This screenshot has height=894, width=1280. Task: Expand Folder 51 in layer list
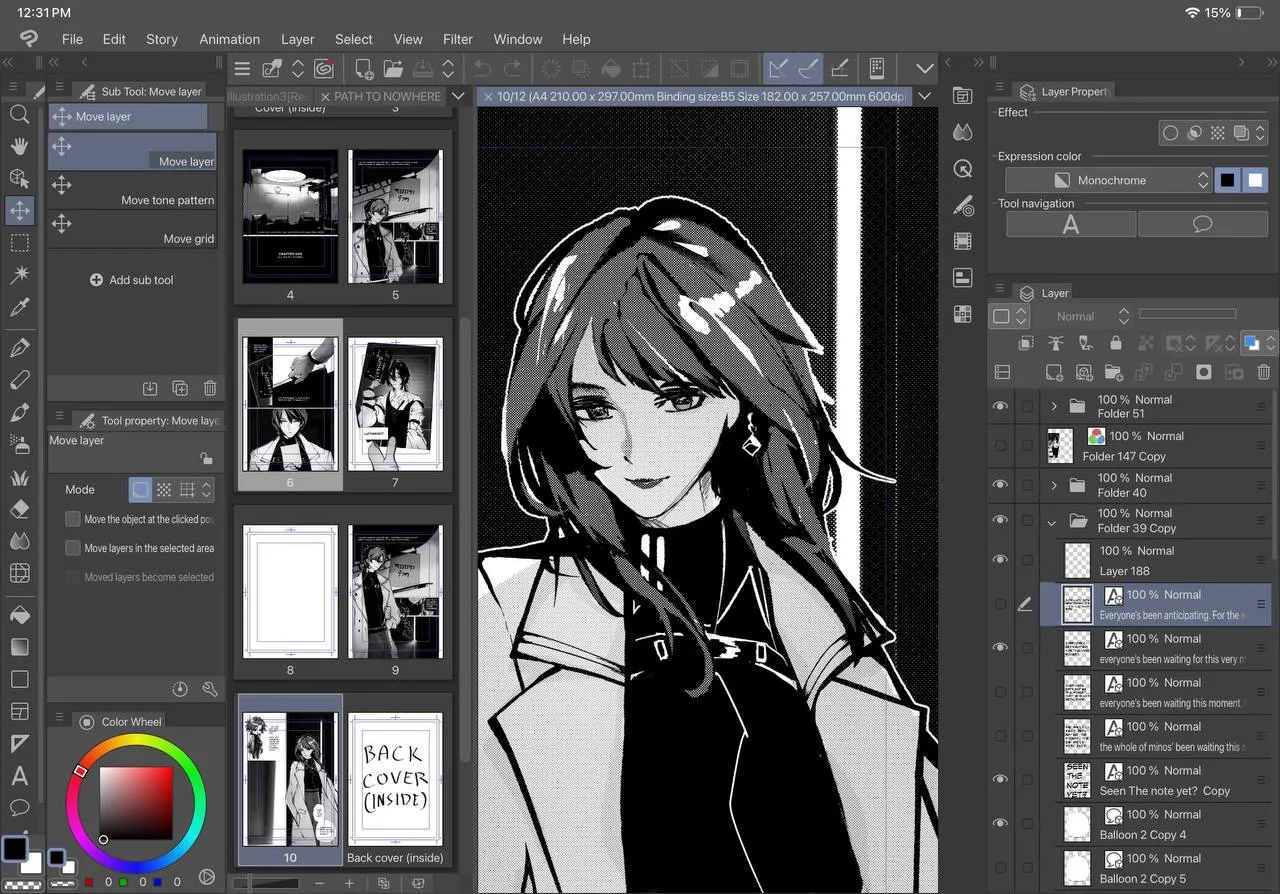1053,406
